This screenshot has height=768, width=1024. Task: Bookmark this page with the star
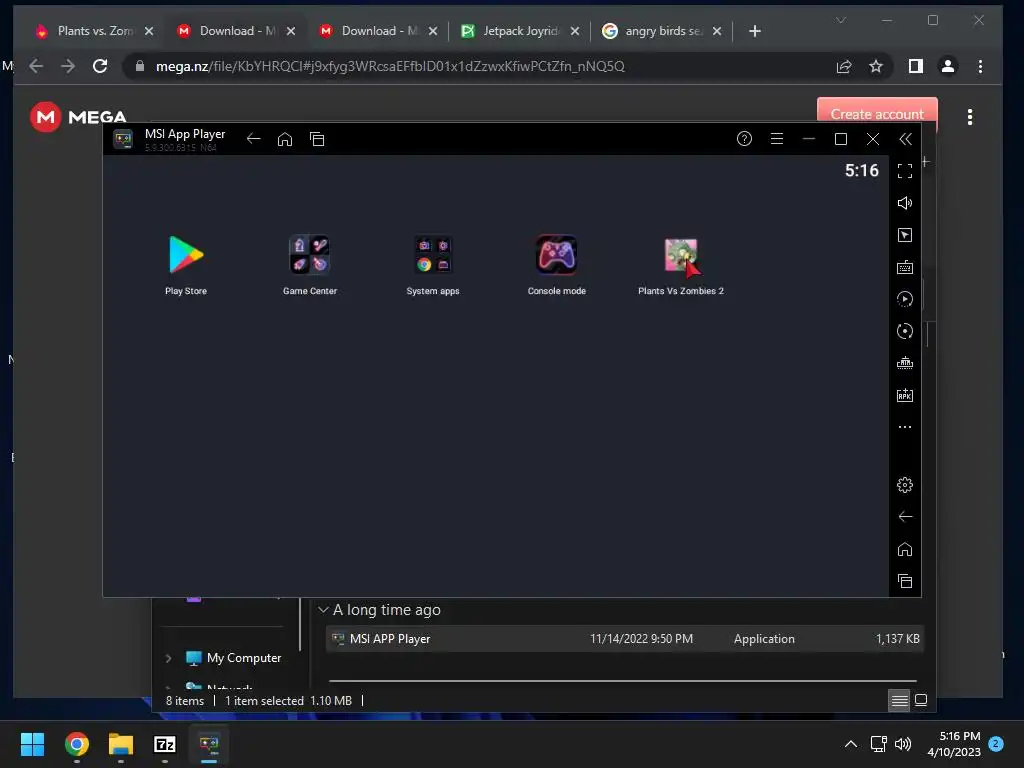tap(876, 66)
